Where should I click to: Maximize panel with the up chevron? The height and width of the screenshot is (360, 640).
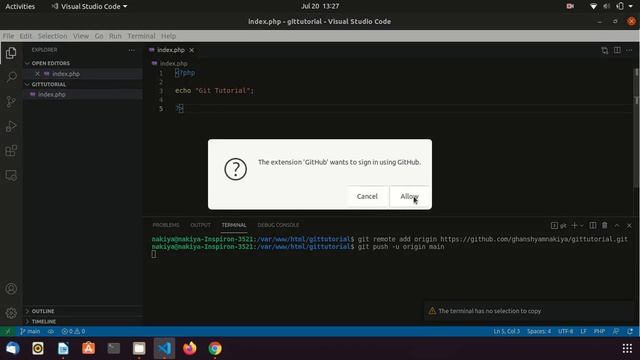(617, 225)
